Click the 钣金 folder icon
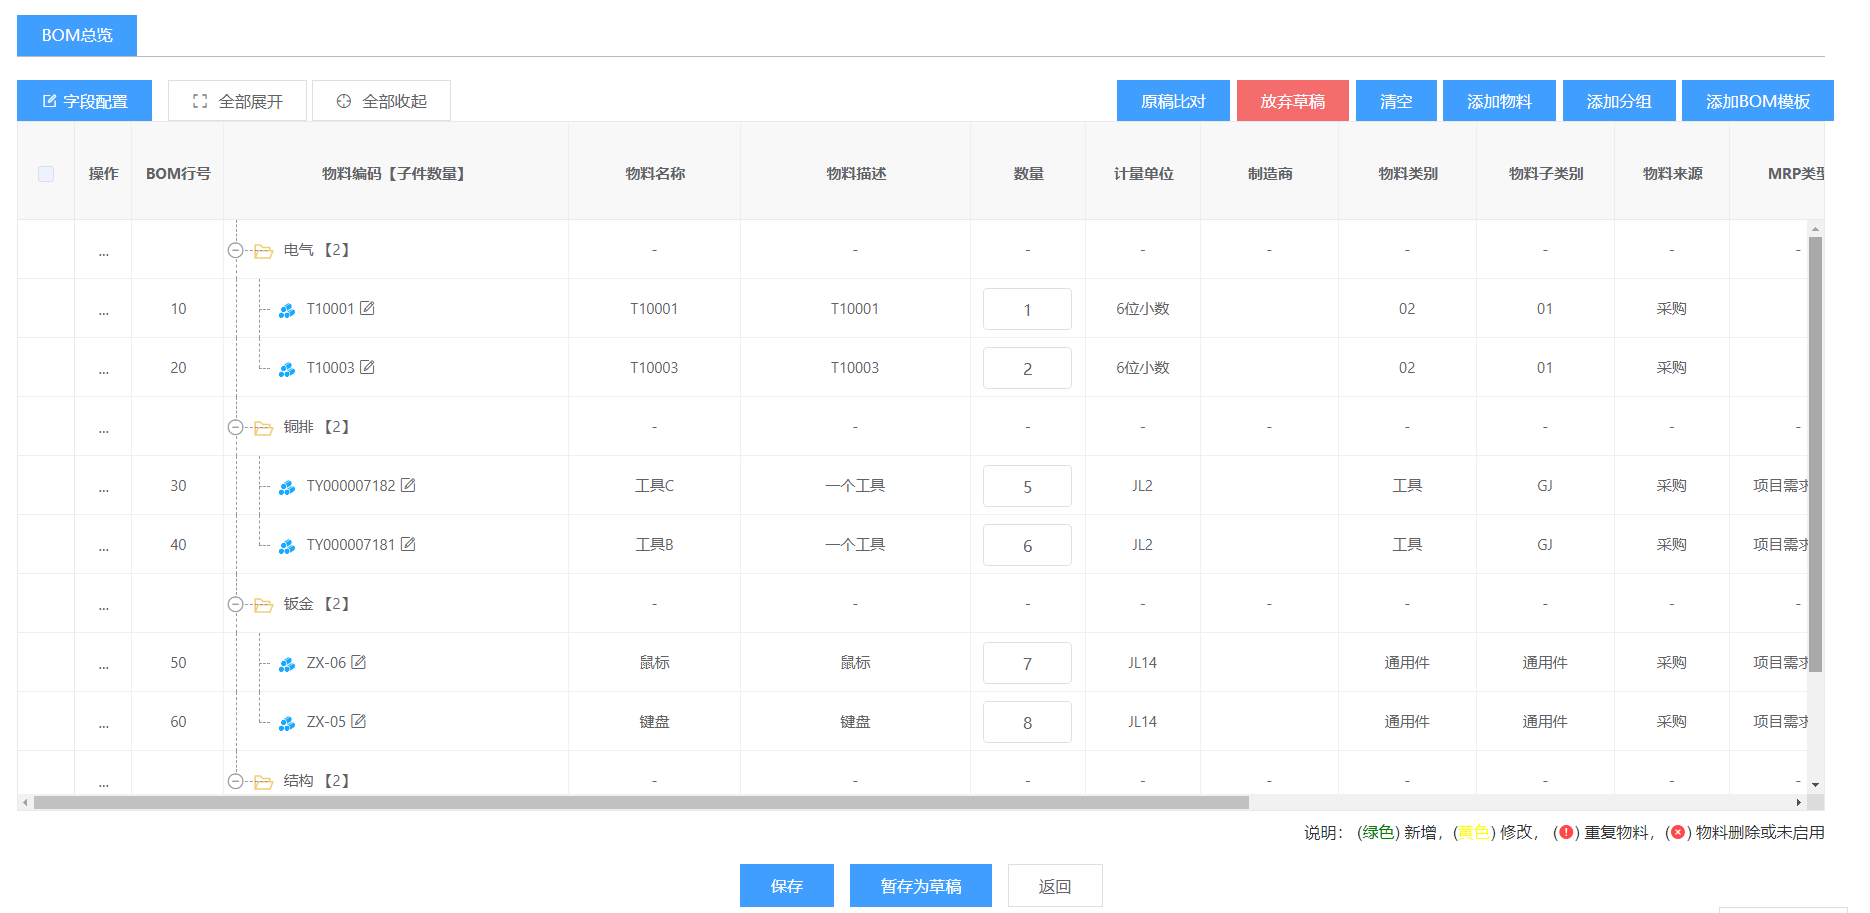Image resolution: width=1870 pixels, height=913 pixels. coord(263,605)
